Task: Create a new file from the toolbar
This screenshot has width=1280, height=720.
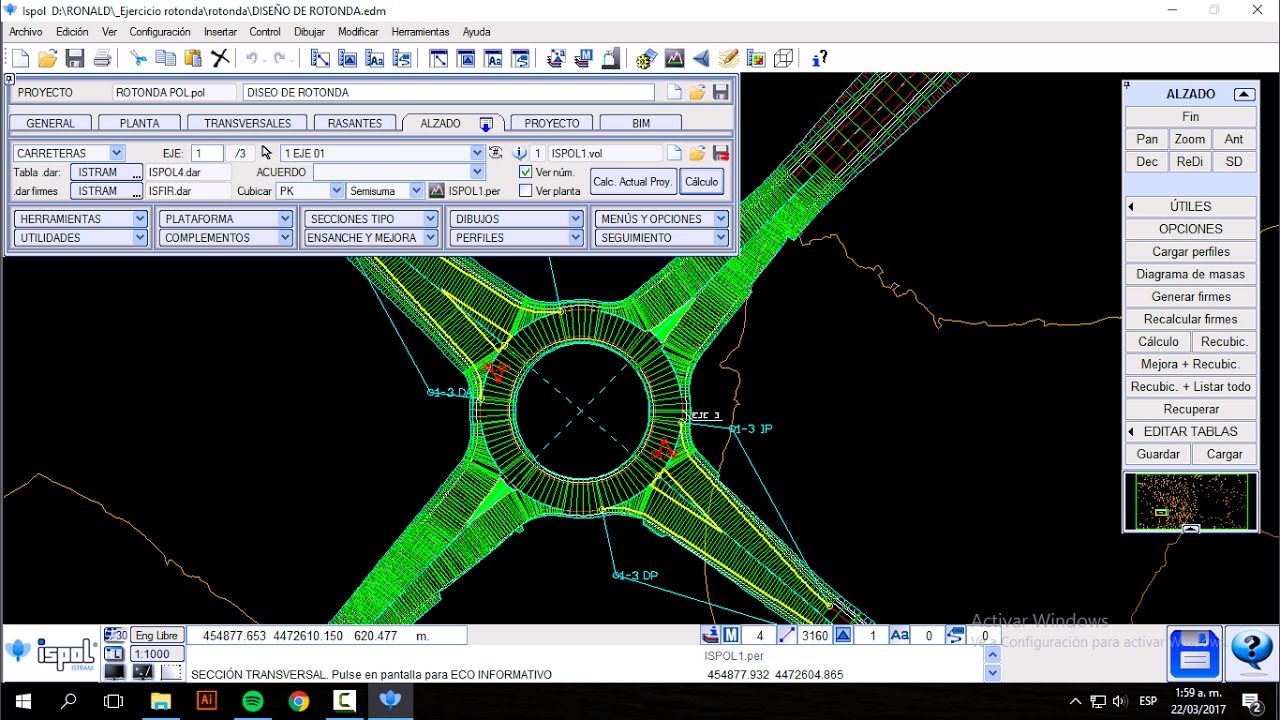Action: 20,59
